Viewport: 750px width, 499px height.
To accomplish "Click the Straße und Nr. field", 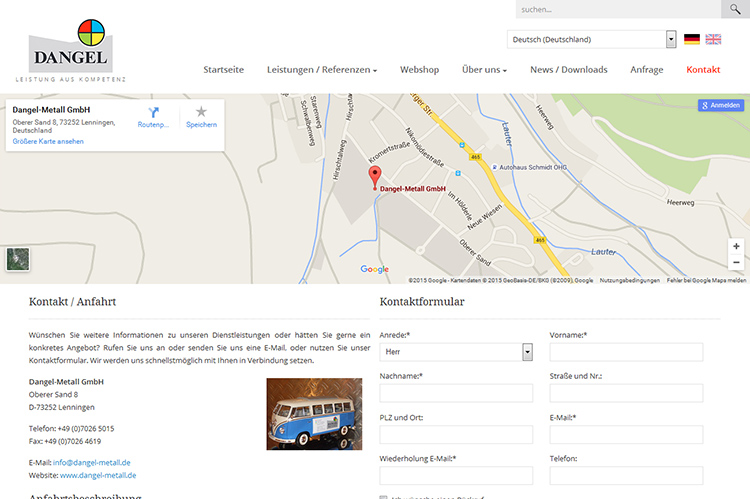I will (626, 393).
